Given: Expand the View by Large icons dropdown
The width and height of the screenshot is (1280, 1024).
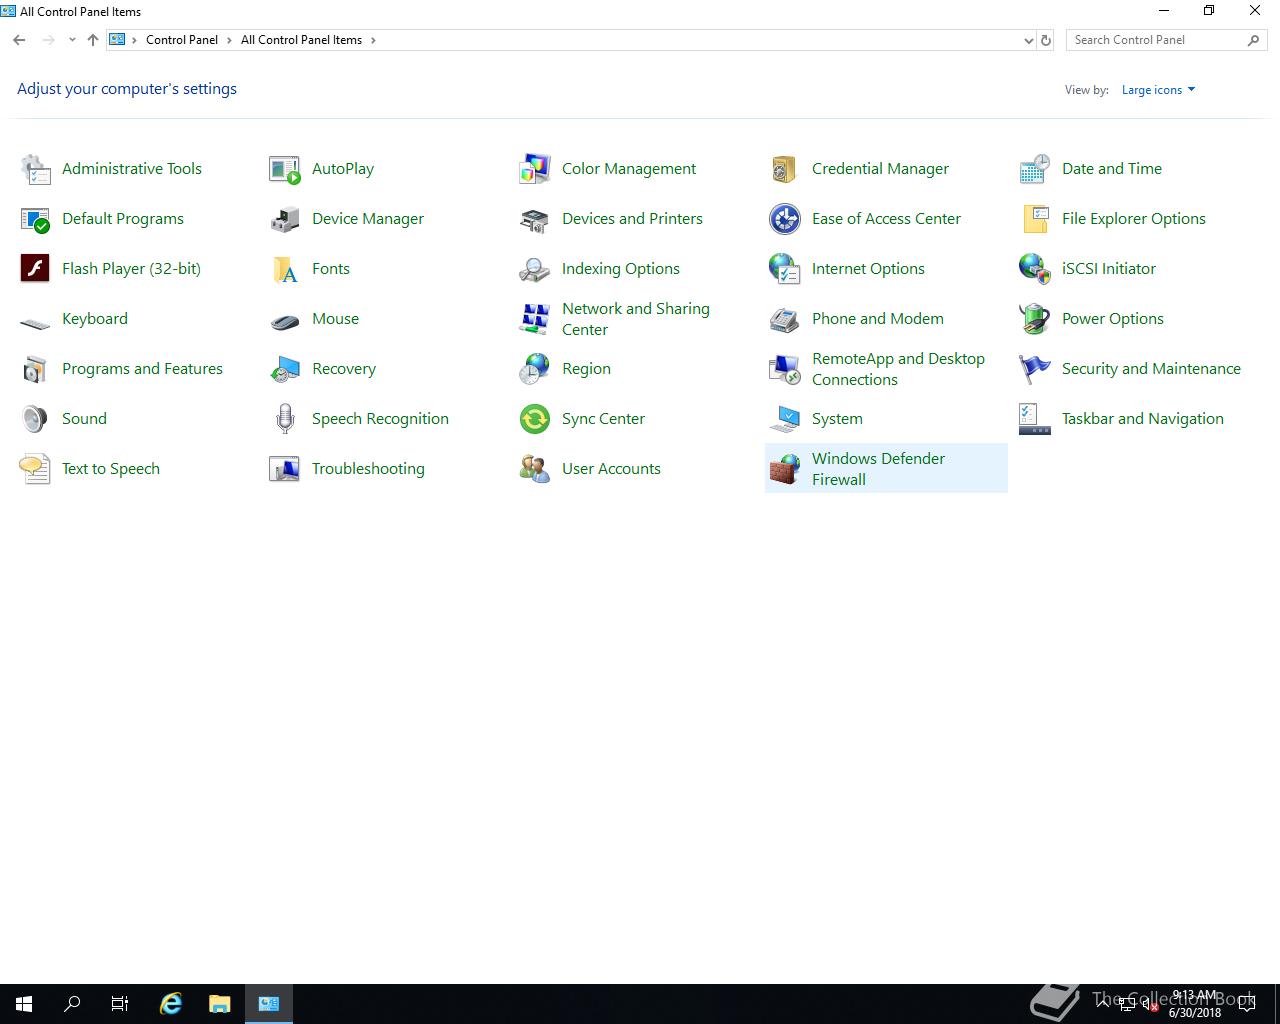Looking at the screenshot, I should pos(1158,90).
